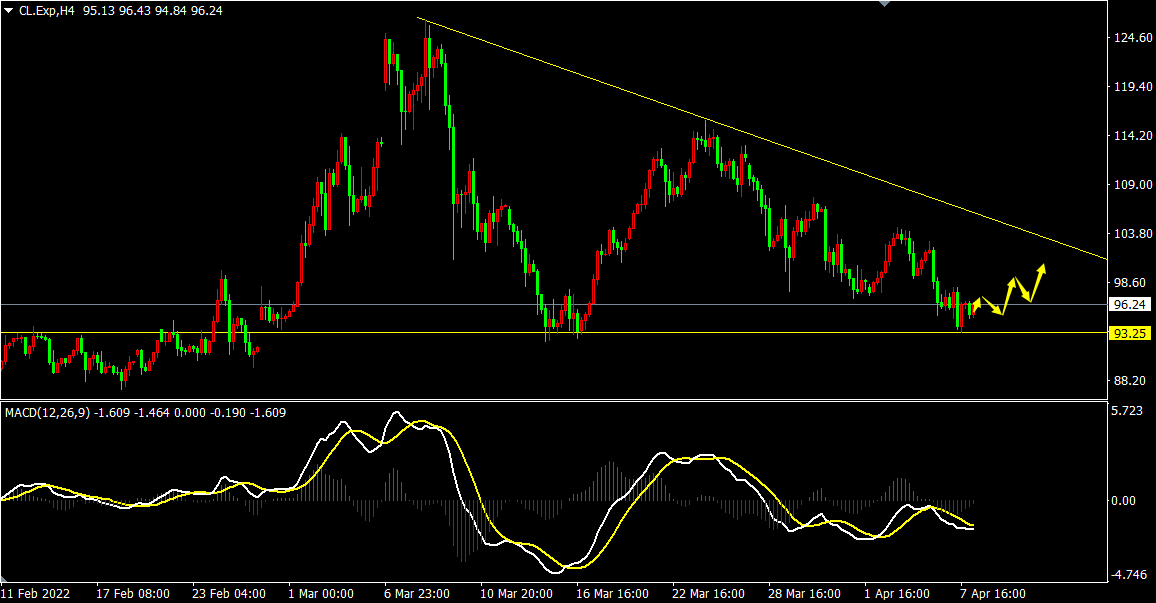Click the 124.60 price scale label

point(1131,38)
